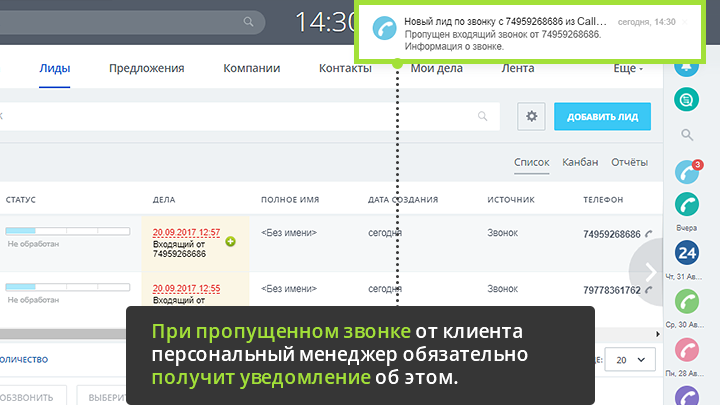Image resolution: width=720 pixels, height=405 pixels.
Task: Call 74959268686 using the handset icon
Action: (649, 234)
